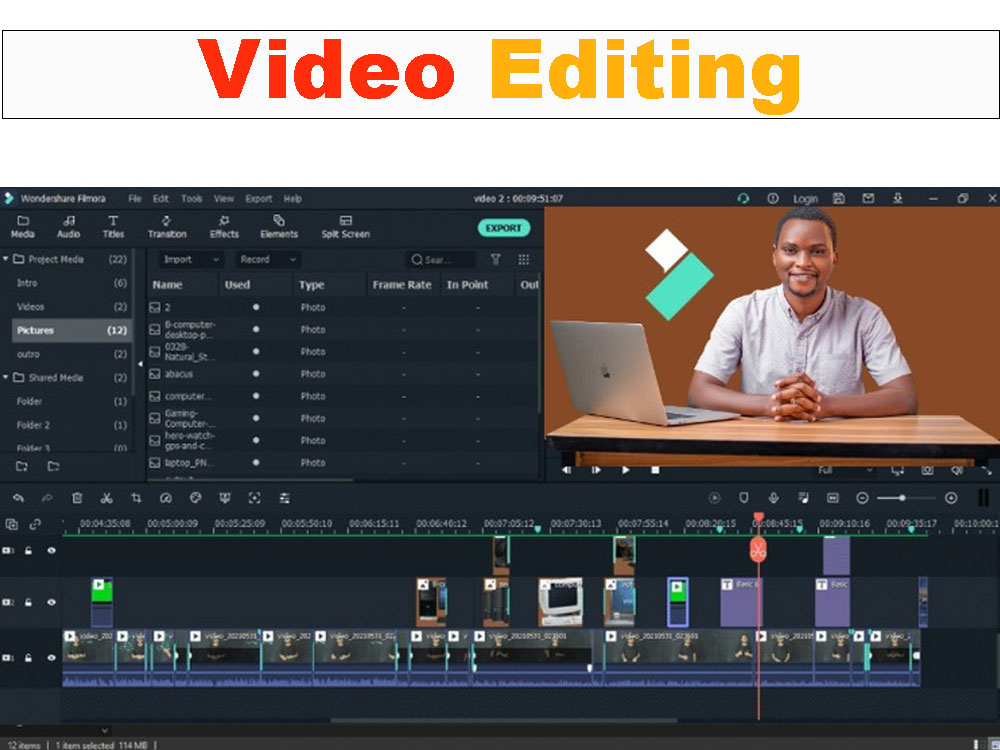Click the add new folder icon

point(22,466)
